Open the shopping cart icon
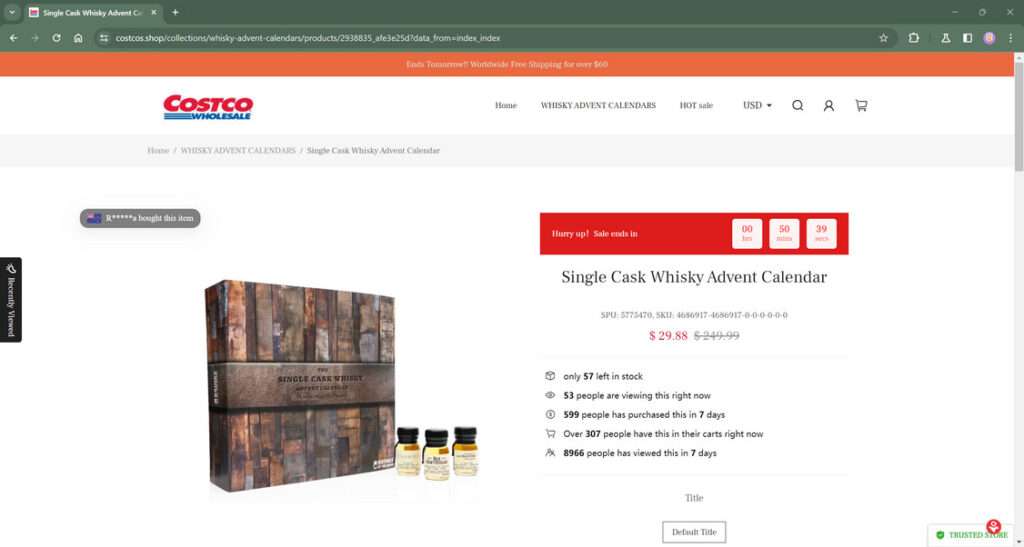This screenshot has width=1024, height=547. (x=861, y=106)
